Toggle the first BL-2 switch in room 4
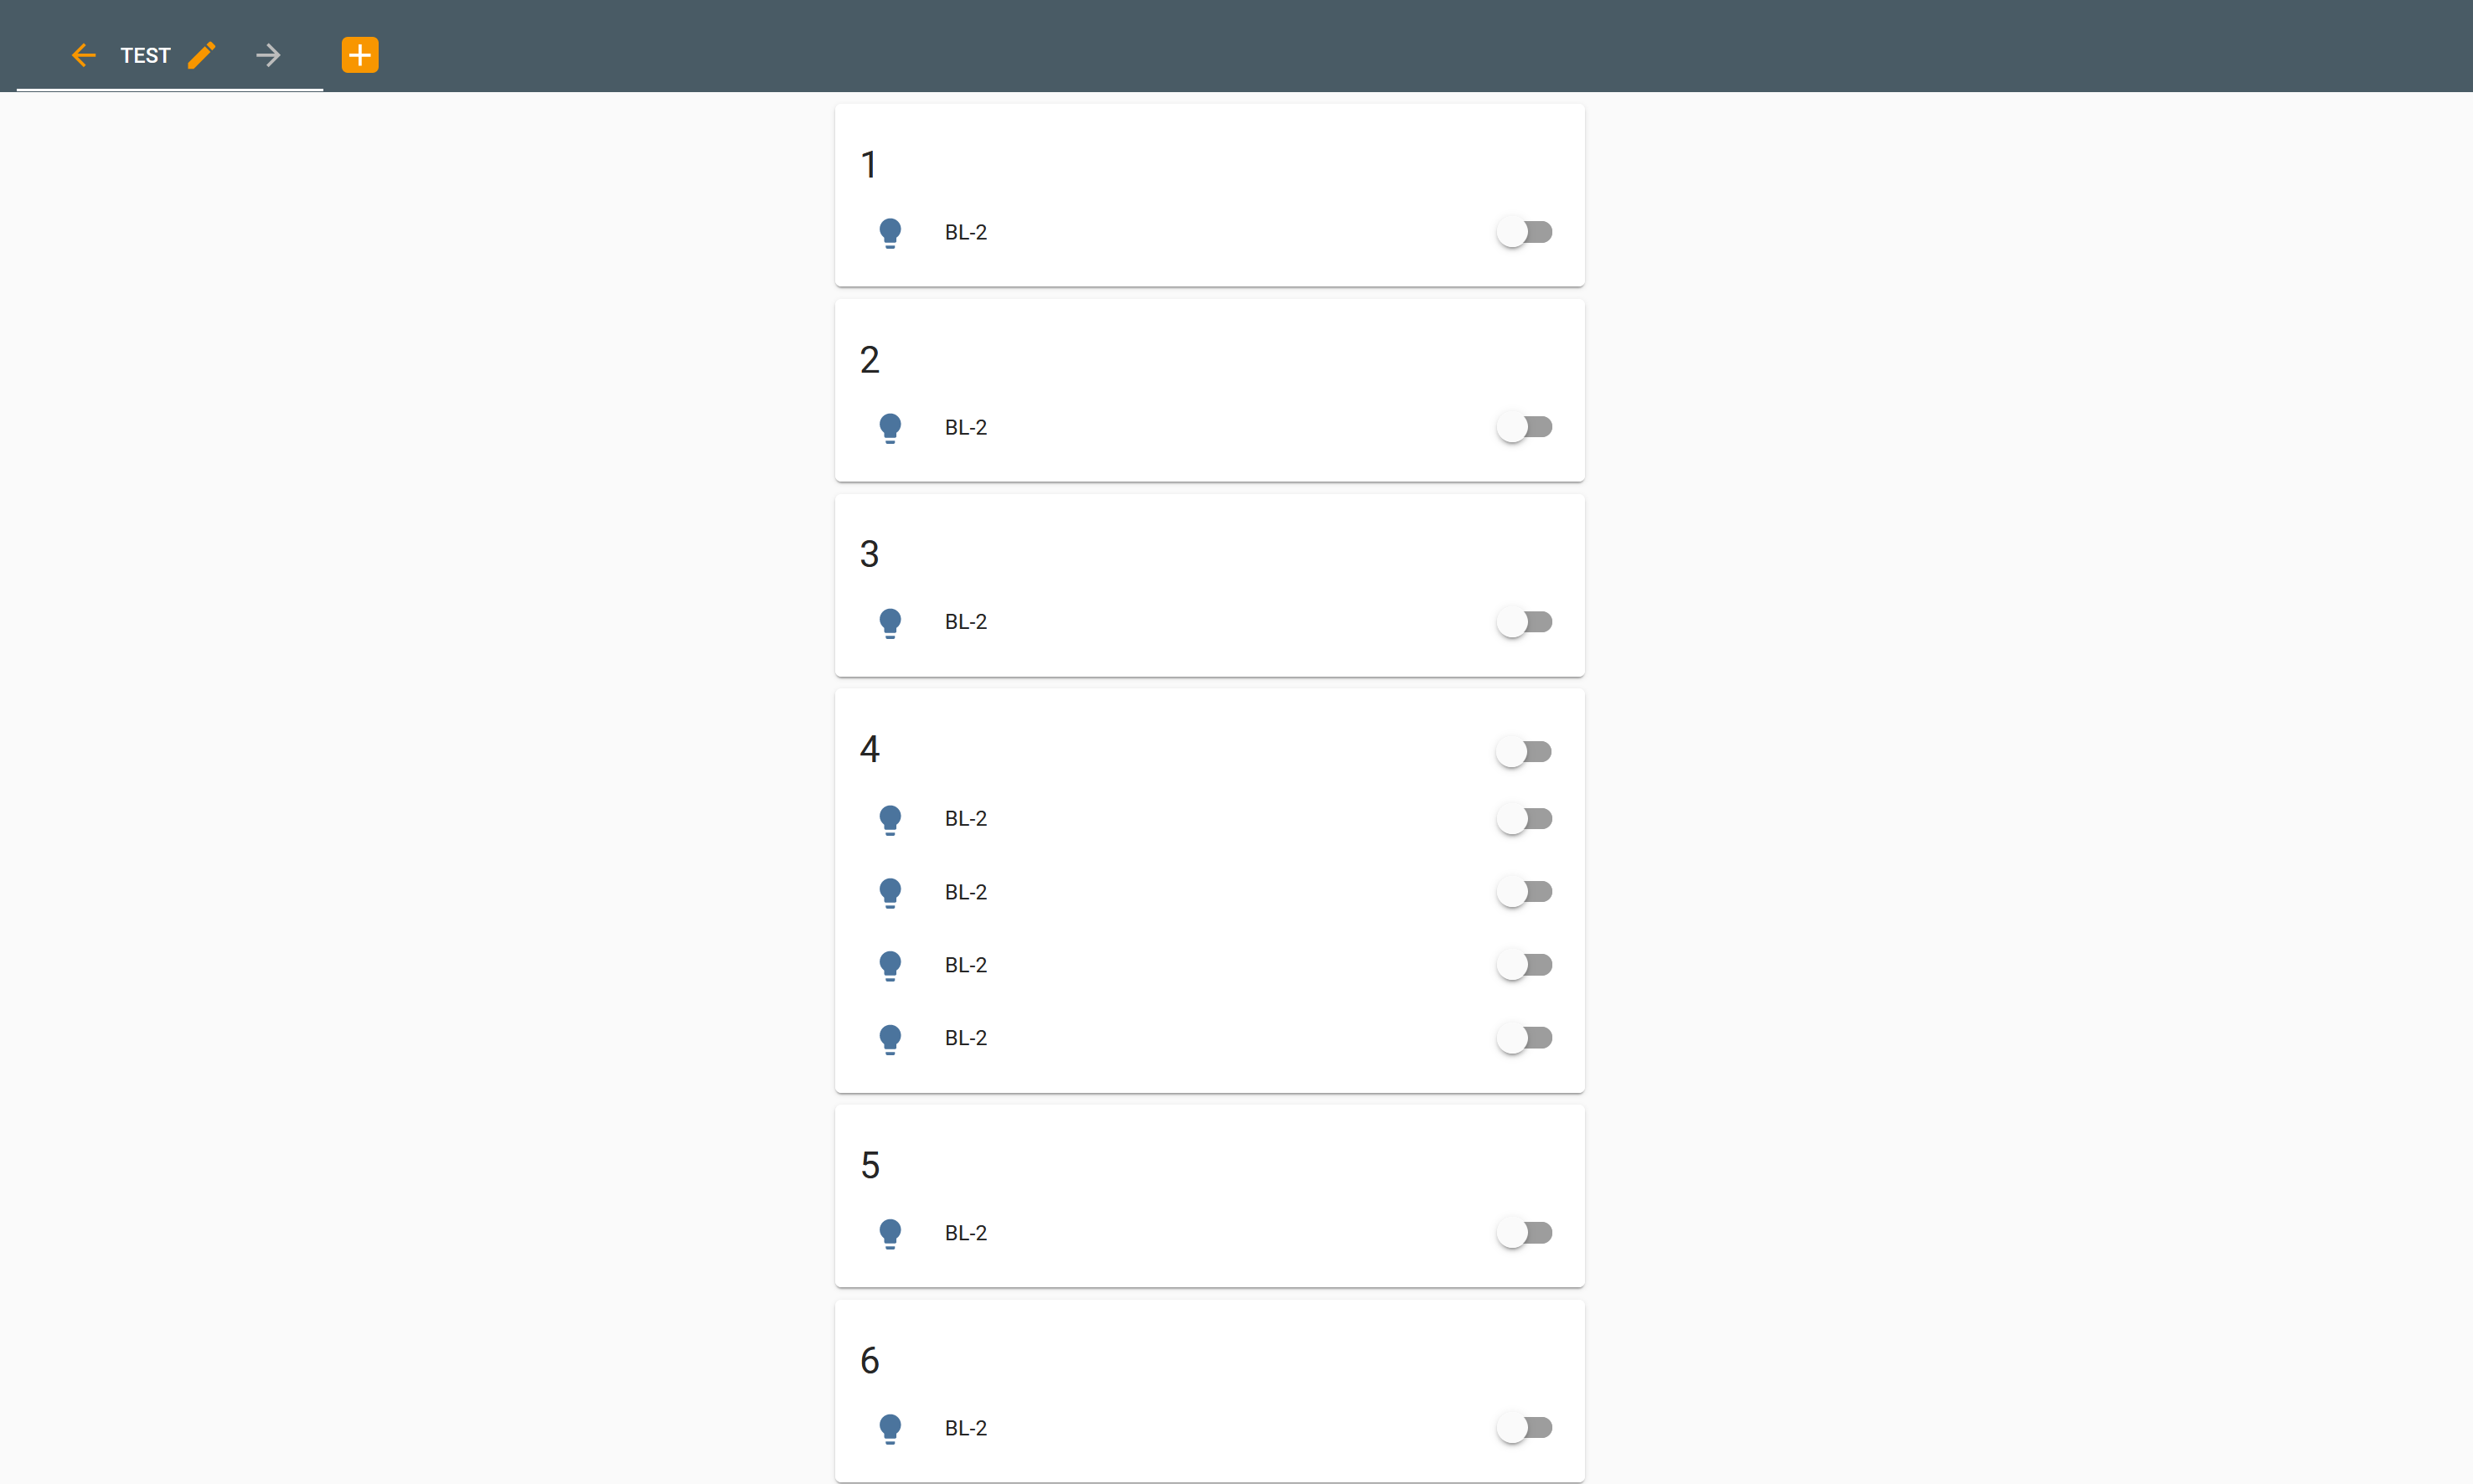Screen dimensions: 2473x1484 tap(1524, 818)
